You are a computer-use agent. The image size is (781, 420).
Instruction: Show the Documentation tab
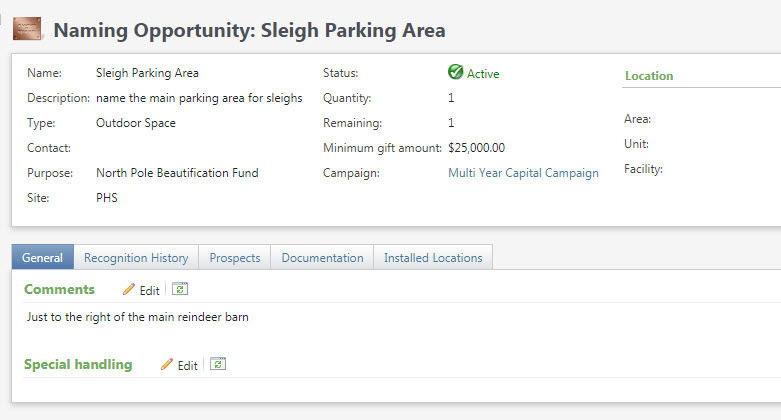coord(322,258)
